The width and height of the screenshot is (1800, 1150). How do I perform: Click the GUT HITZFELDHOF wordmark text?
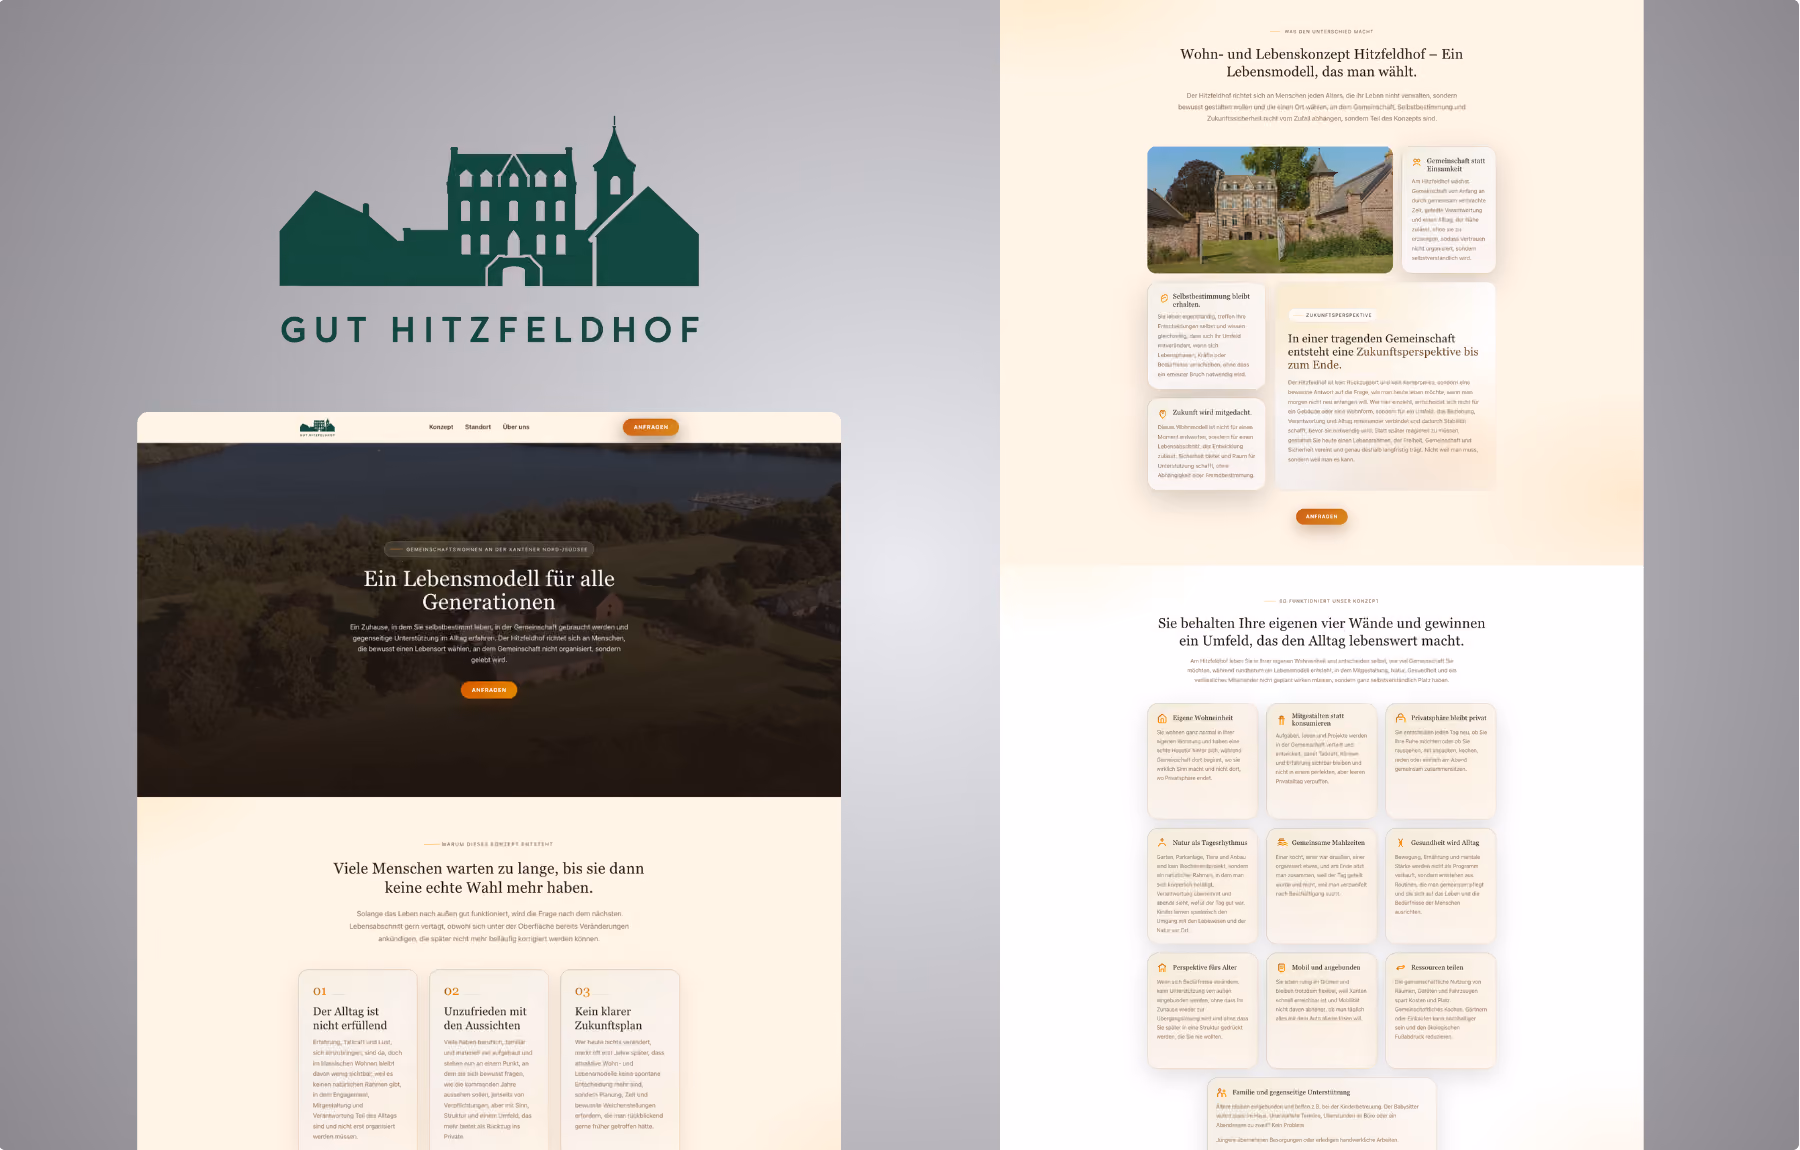click(490, 330)
